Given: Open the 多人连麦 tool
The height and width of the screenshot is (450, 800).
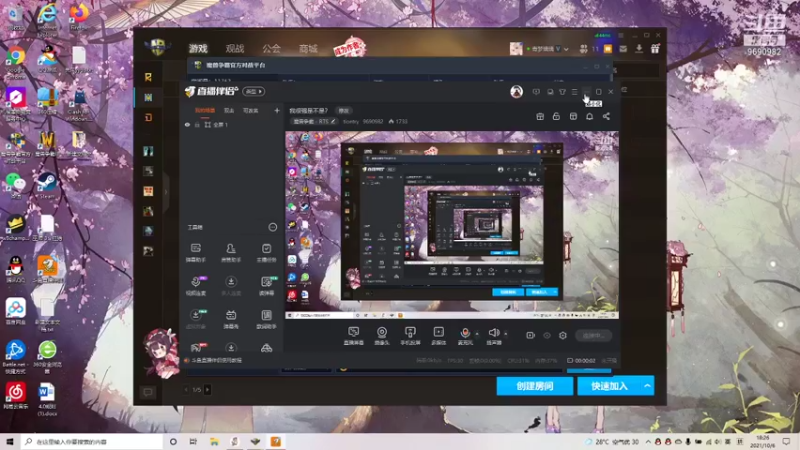Looking at the screenshot, I should [231, 286].
